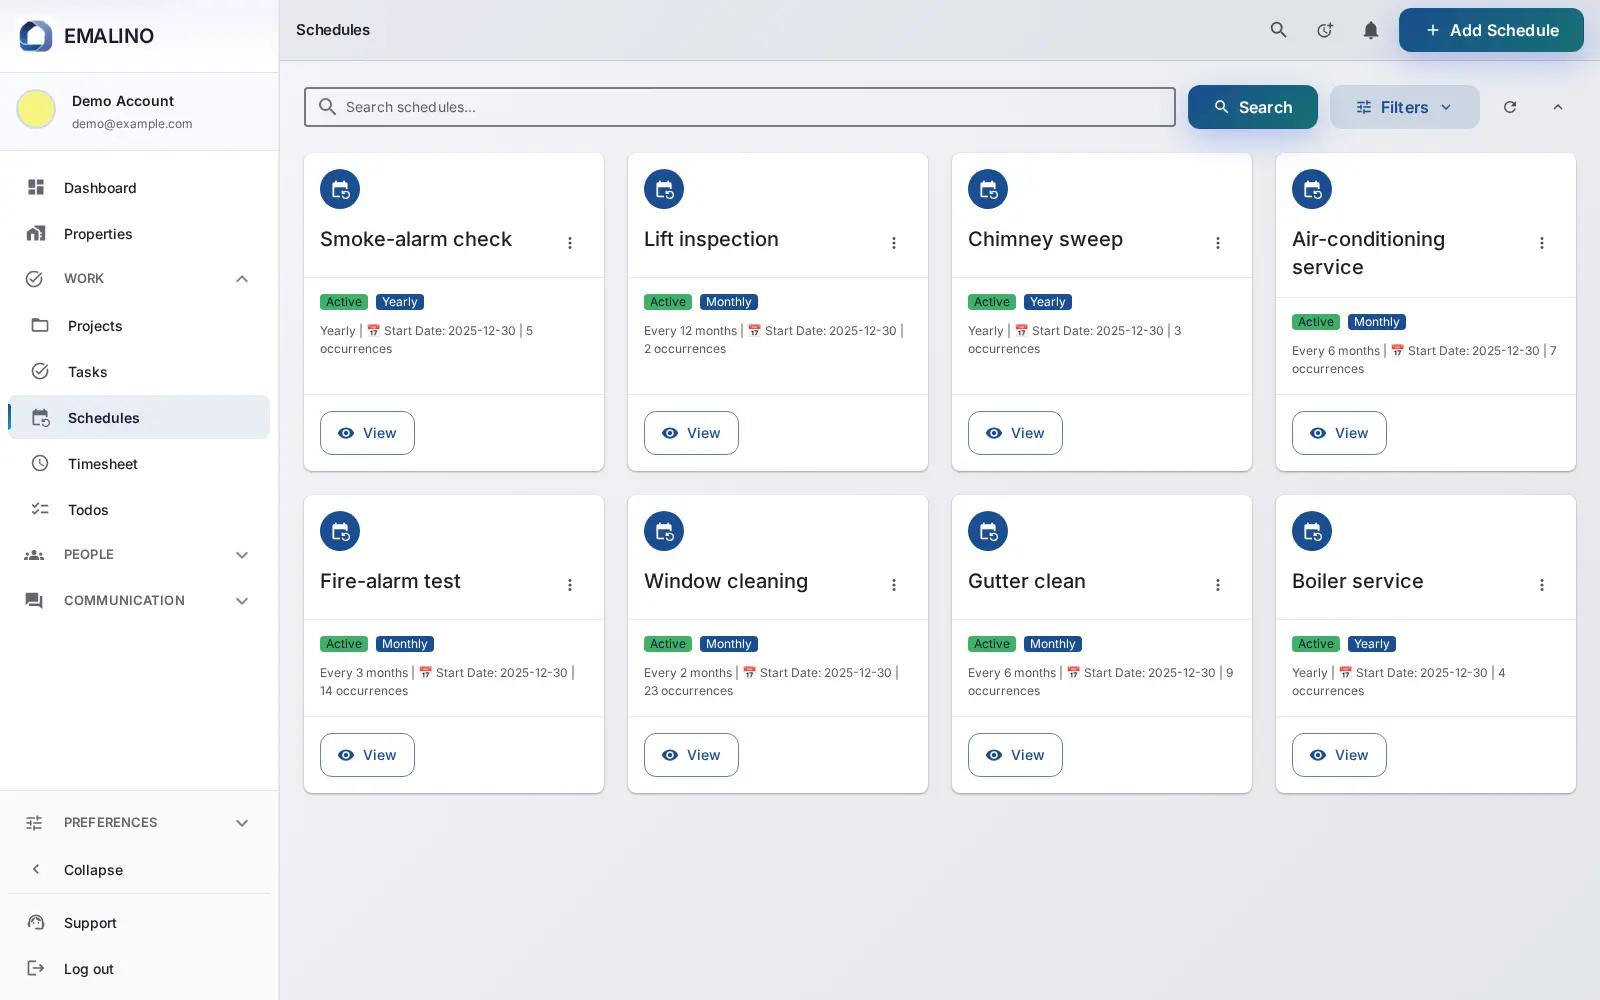Viewport: 1600px width, 1000px height.
Task: View the Smoke-alarm check schedule
Action: click(367, 433)
